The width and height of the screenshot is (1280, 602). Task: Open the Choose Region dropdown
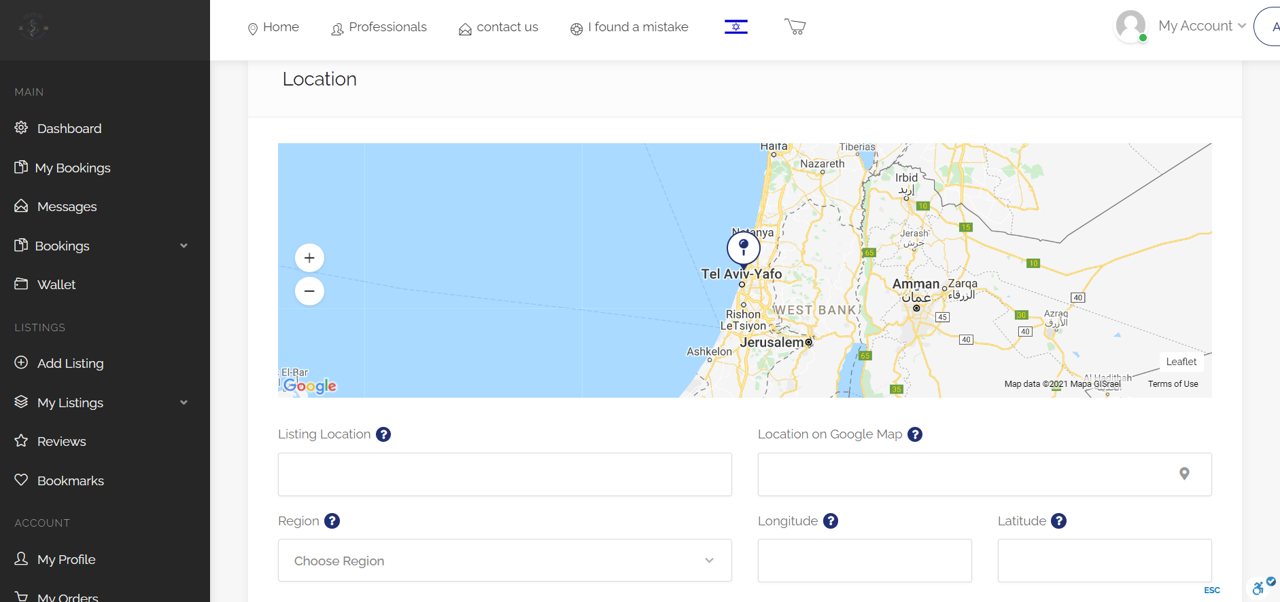click(x=504, y=561)
